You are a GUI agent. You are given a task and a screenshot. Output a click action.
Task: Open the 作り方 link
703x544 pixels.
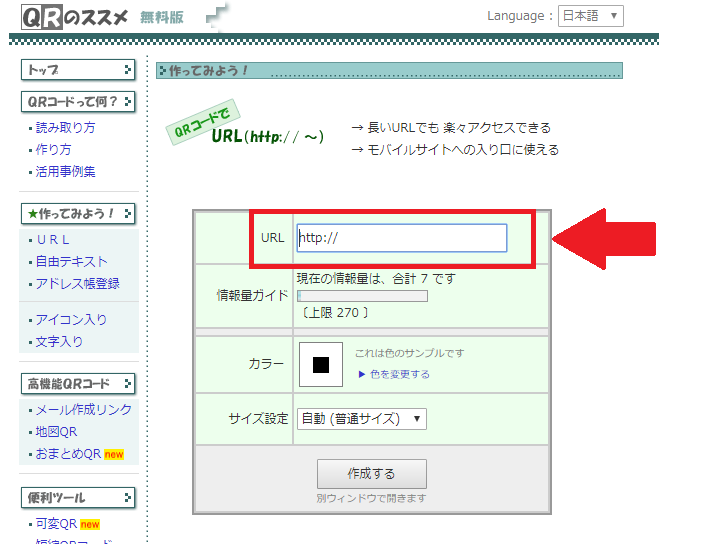click(x=54, y=150)
